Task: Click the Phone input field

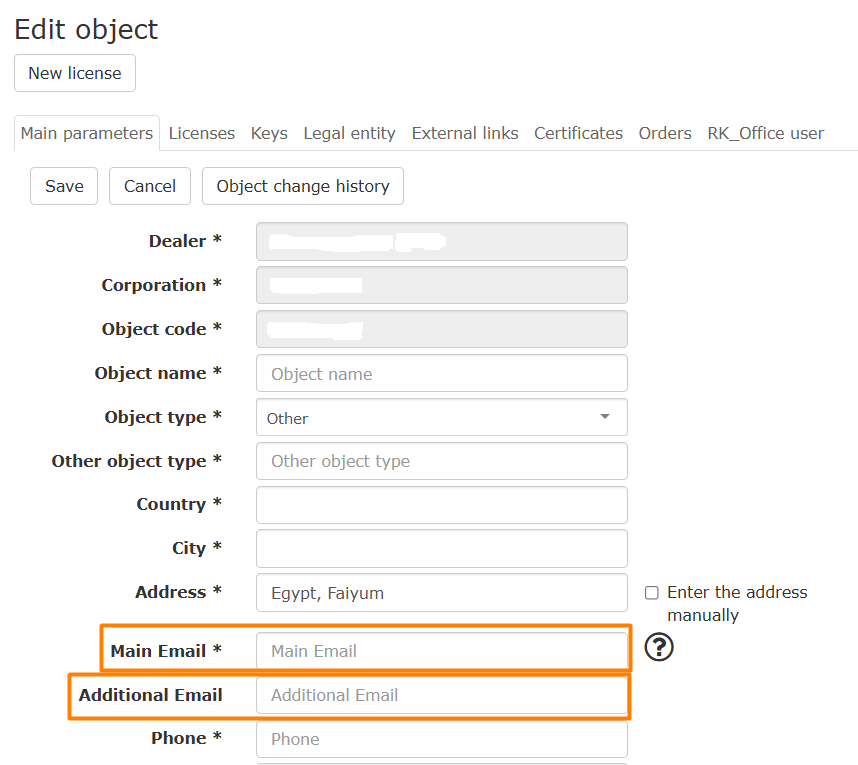Action: click(441, 739)
